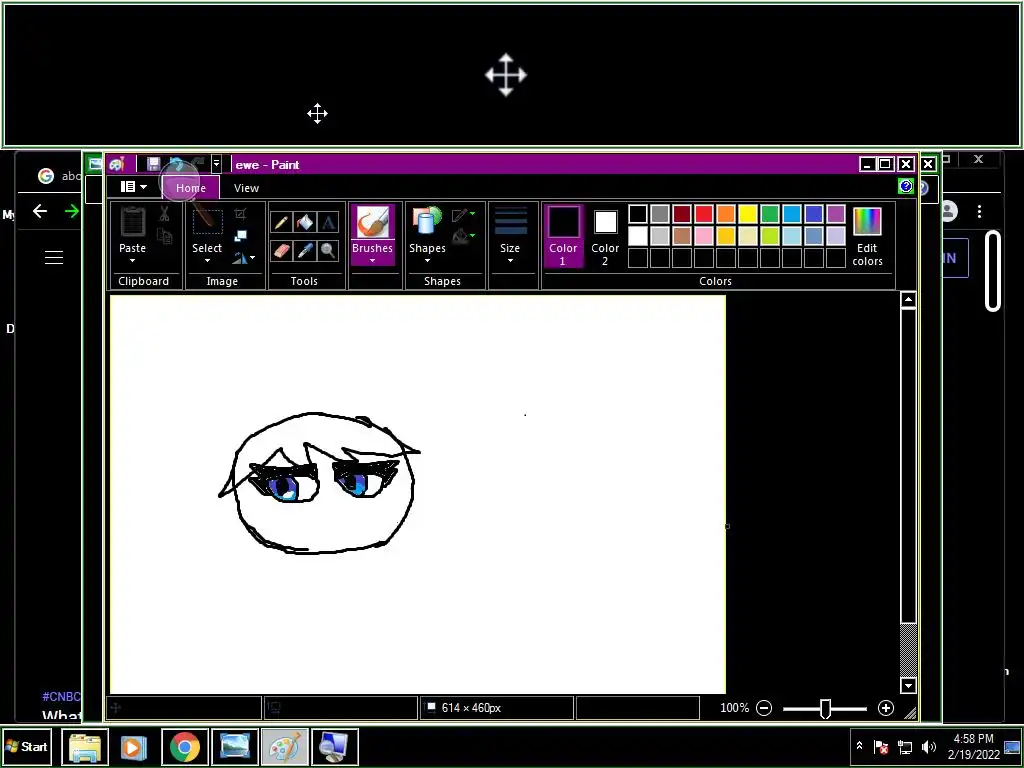Image resolution: width=1024 pixels, height=768 pixels.
Task: Click the Paint app icon in title bar
Action: 117,164
